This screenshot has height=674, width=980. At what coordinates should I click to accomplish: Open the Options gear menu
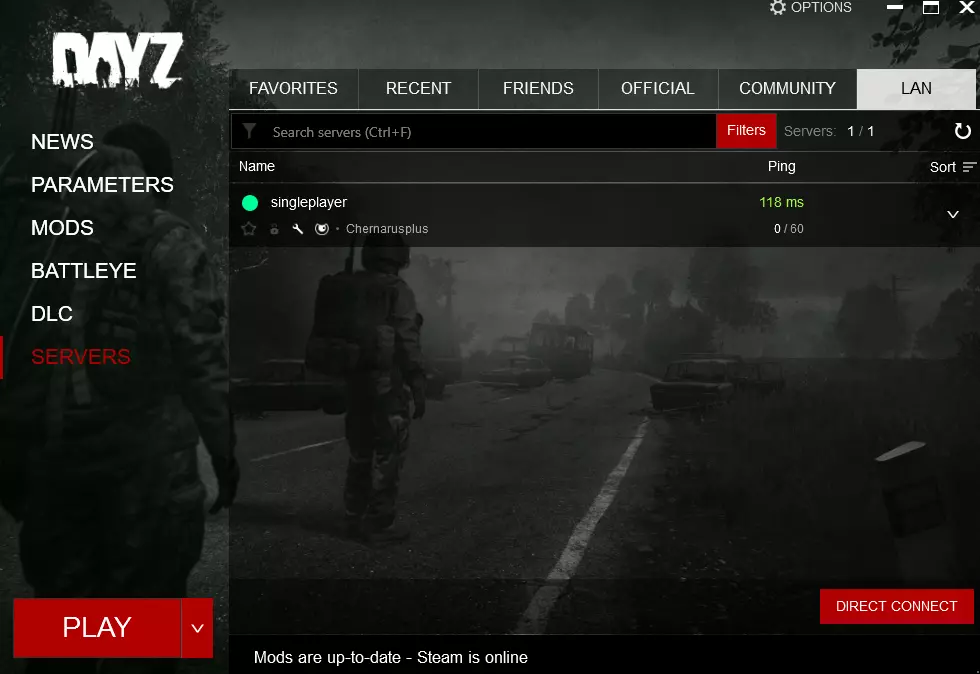(811, 8)
